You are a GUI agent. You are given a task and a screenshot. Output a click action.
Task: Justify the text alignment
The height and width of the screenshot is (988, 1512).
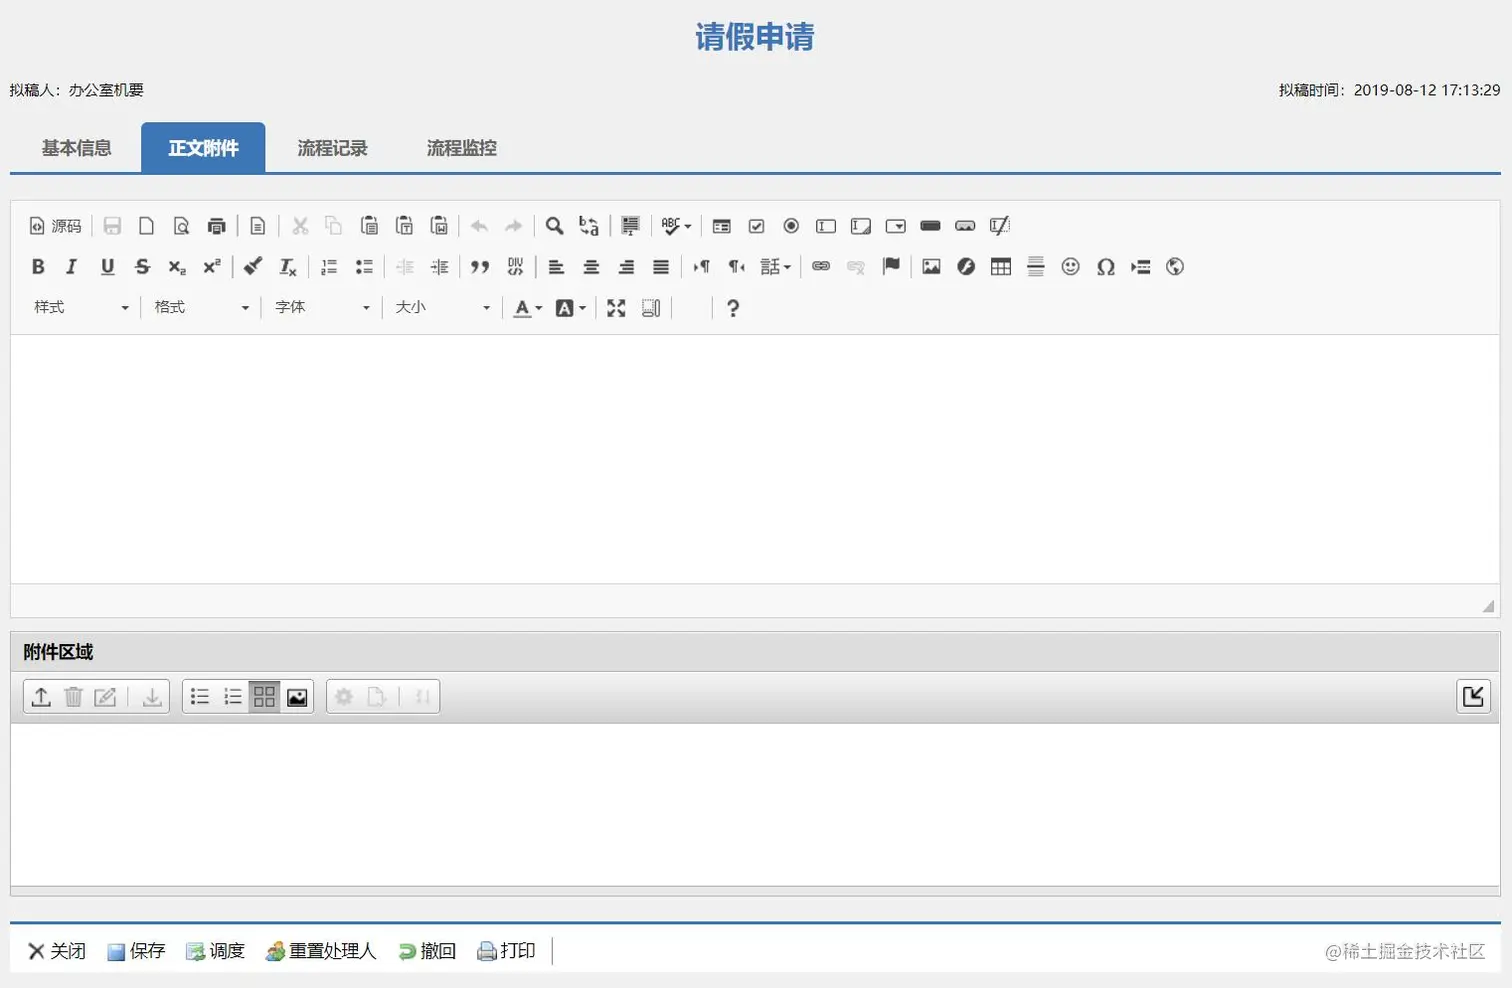coord(661,267)
